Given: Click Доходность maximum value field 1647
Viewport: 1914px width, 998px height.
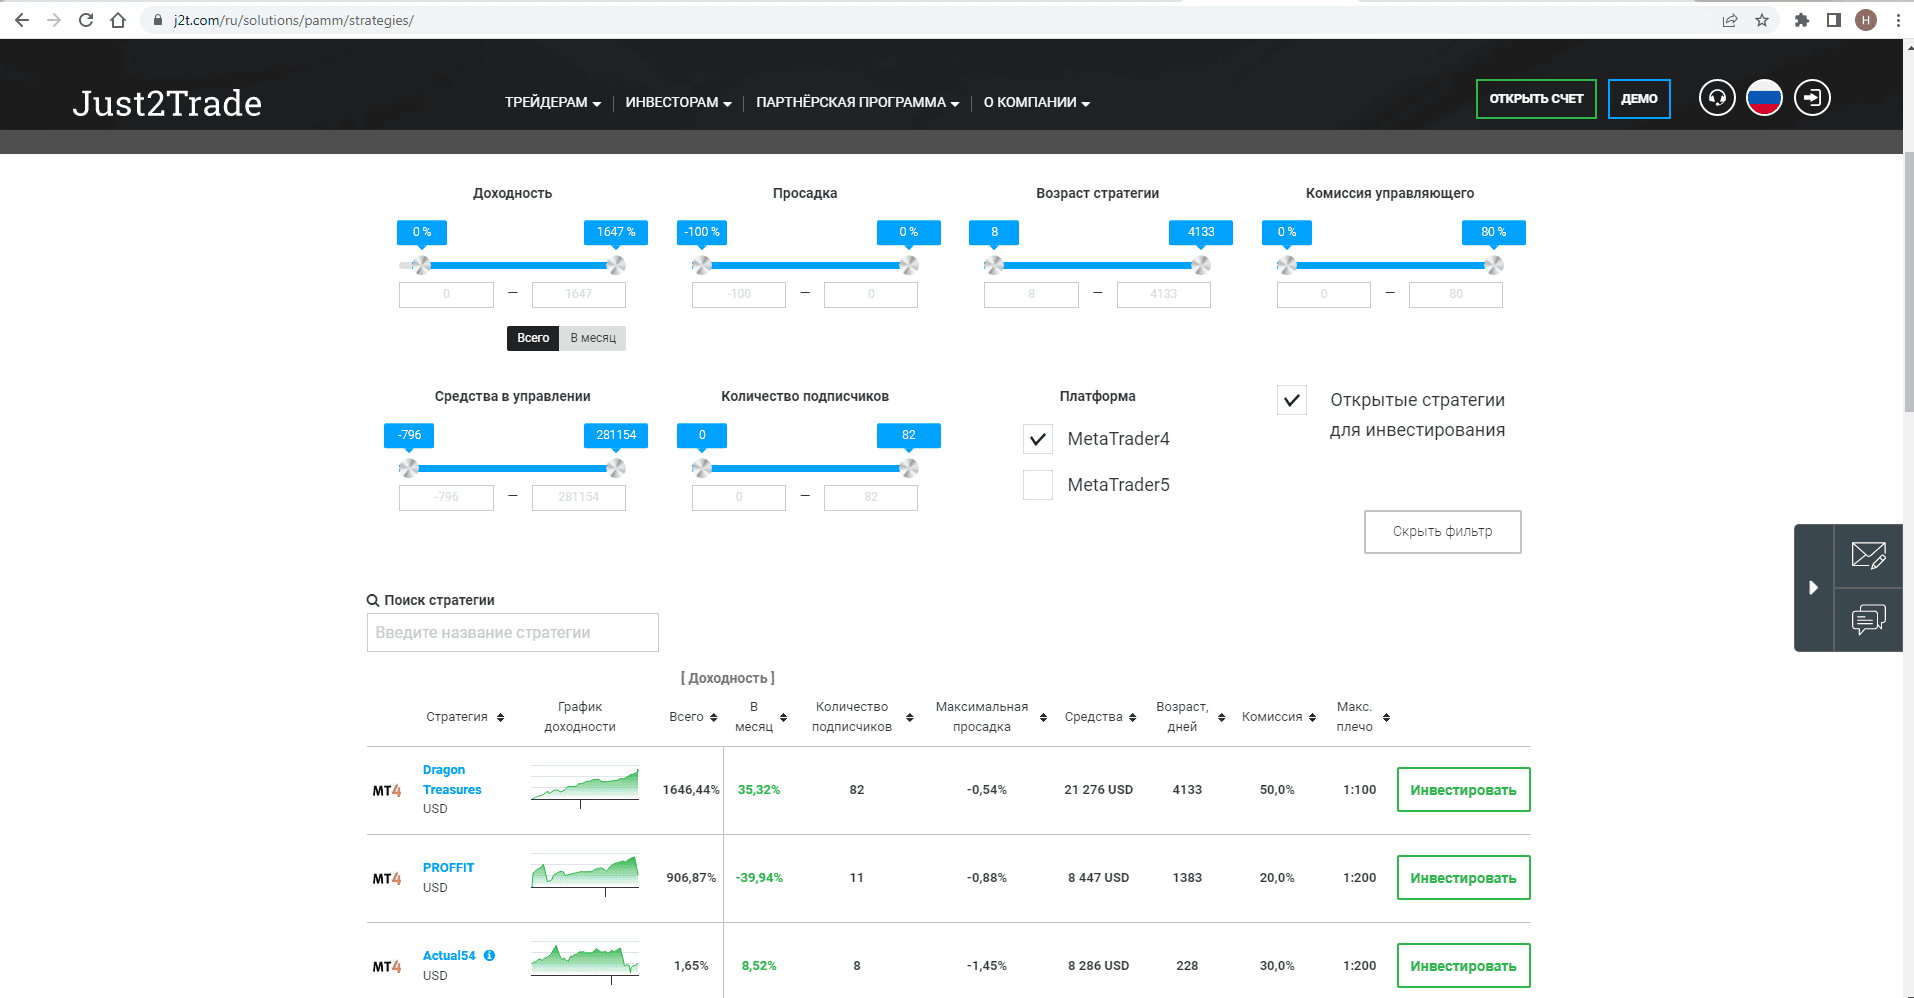Looking at the screenshot, I should click(x=578, y=294).
